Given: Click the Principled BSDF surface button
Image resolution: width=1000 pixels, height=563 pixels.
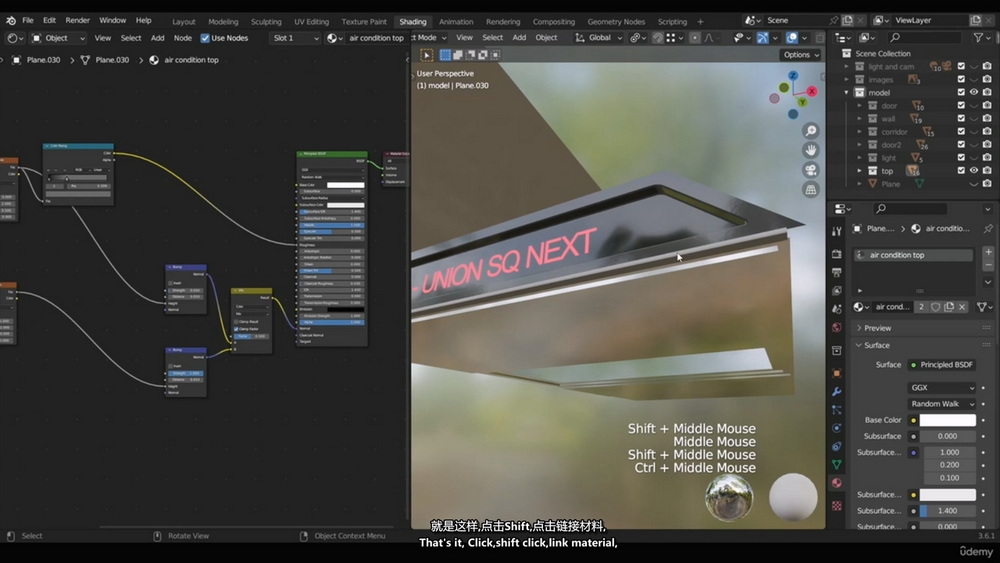Looking at the screenshot, I should tap(941, 365).
